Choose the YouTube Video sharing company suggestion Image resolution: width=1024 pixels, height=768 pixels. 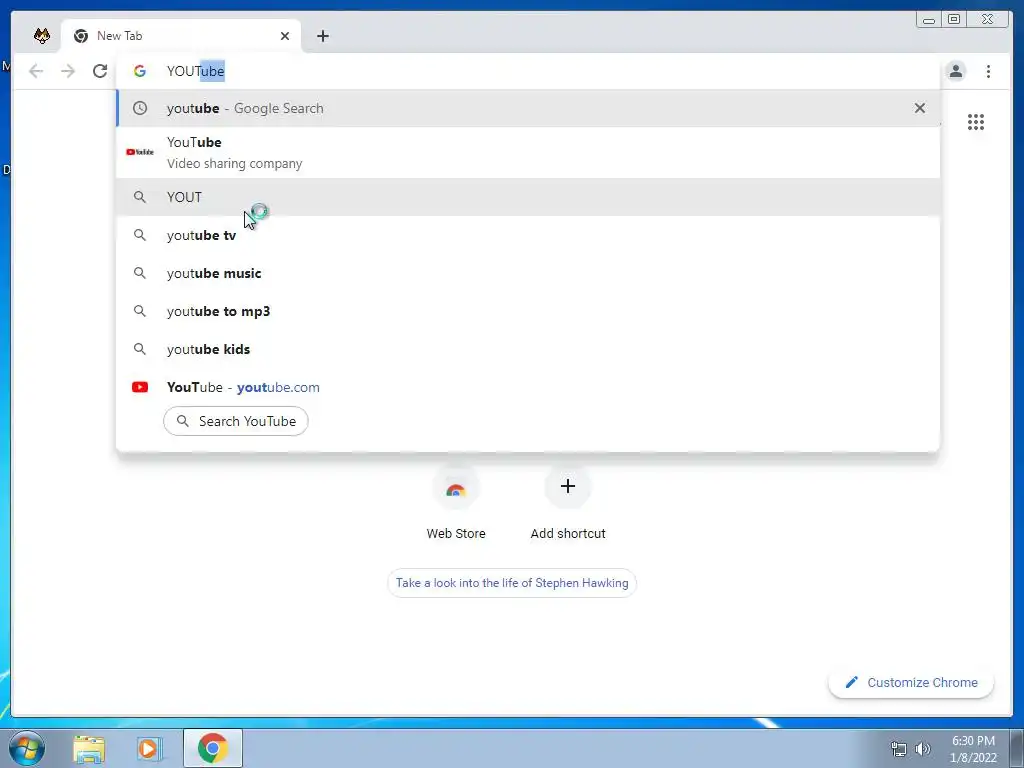click(528, 152)
